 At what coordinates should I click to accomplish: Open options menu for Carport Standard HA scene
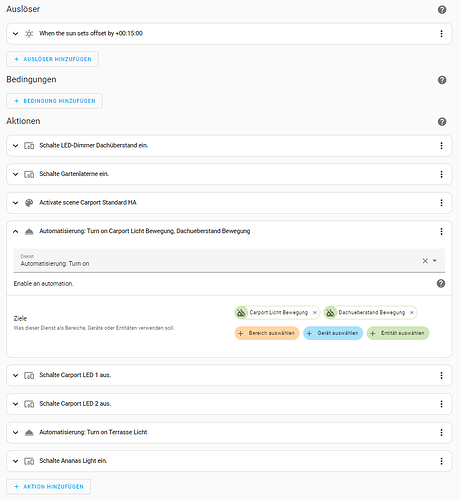click(441, 203)
